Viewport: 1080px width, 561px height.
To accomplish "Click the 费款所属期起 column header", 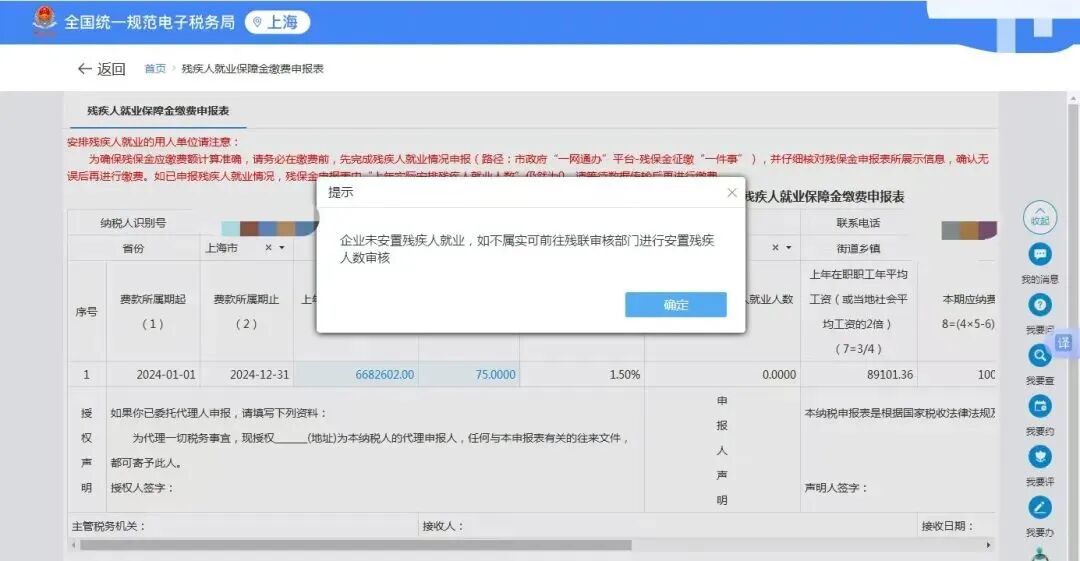I will pyautogui.click(x=153, y=311).
